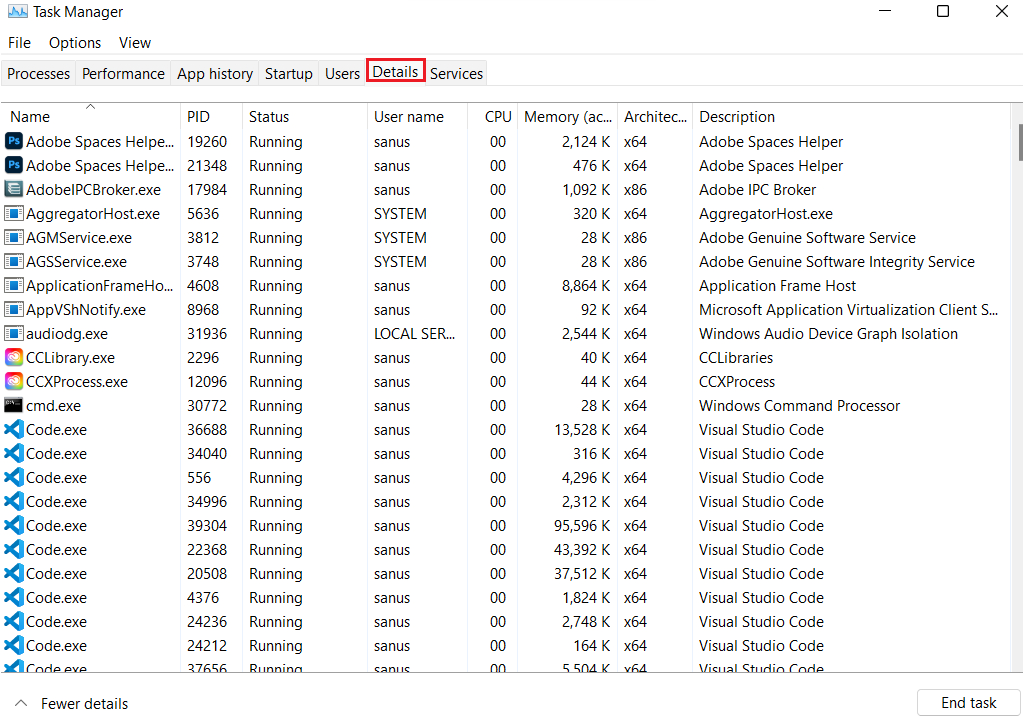Click the End task button
Viewport: 1025px width, 723px height.
click(x=968, y=703)
